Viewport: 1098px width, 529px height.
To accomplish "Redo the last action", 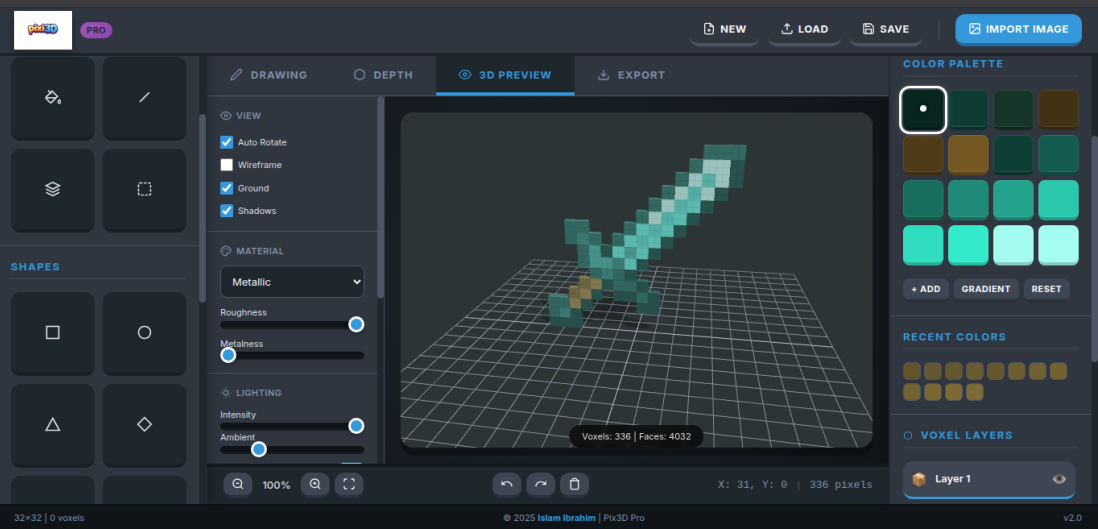I will coord(541,484).
